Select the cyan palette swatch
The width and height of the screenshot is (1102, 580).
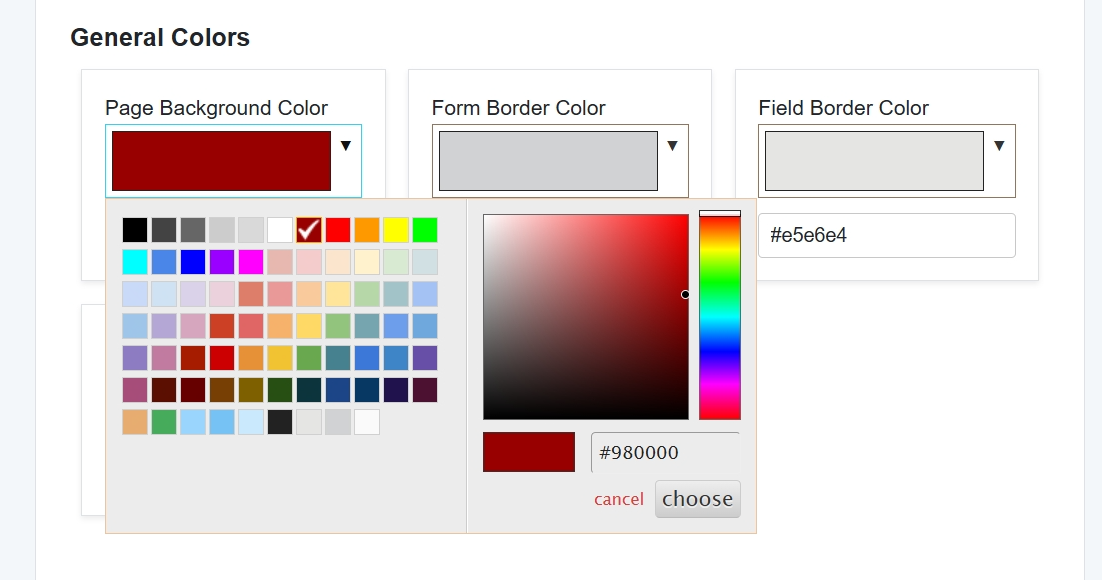pyautogui.click(x=135, y=262)
